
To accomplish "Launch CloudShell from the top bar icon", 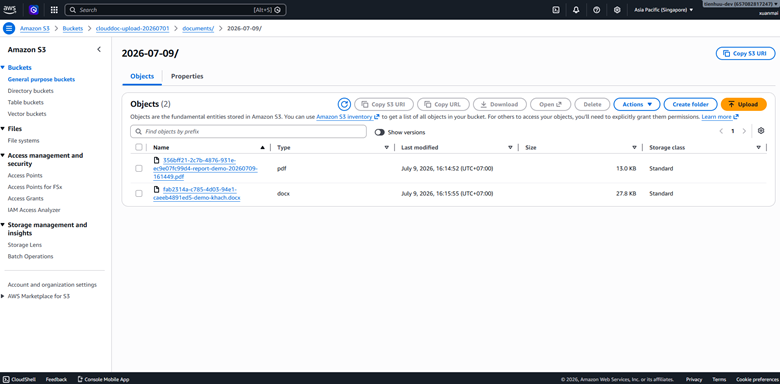I will click(556, 9).
